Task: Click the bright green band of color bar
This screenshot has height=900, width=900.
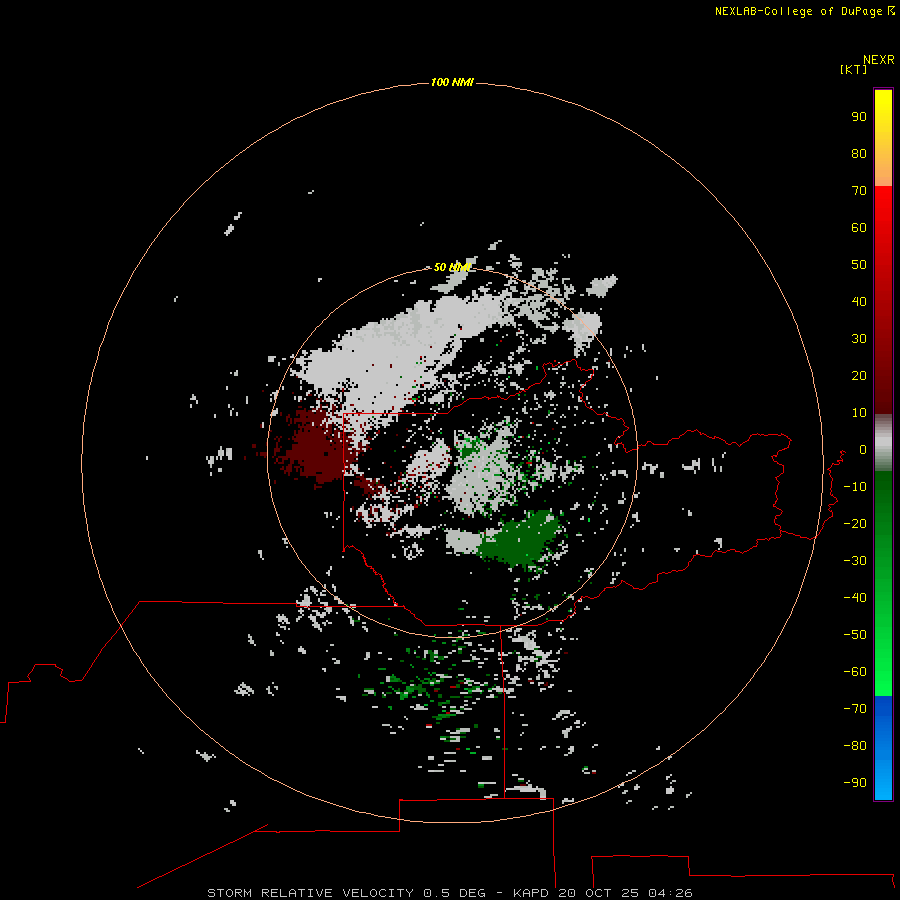Action: (883, 660)
